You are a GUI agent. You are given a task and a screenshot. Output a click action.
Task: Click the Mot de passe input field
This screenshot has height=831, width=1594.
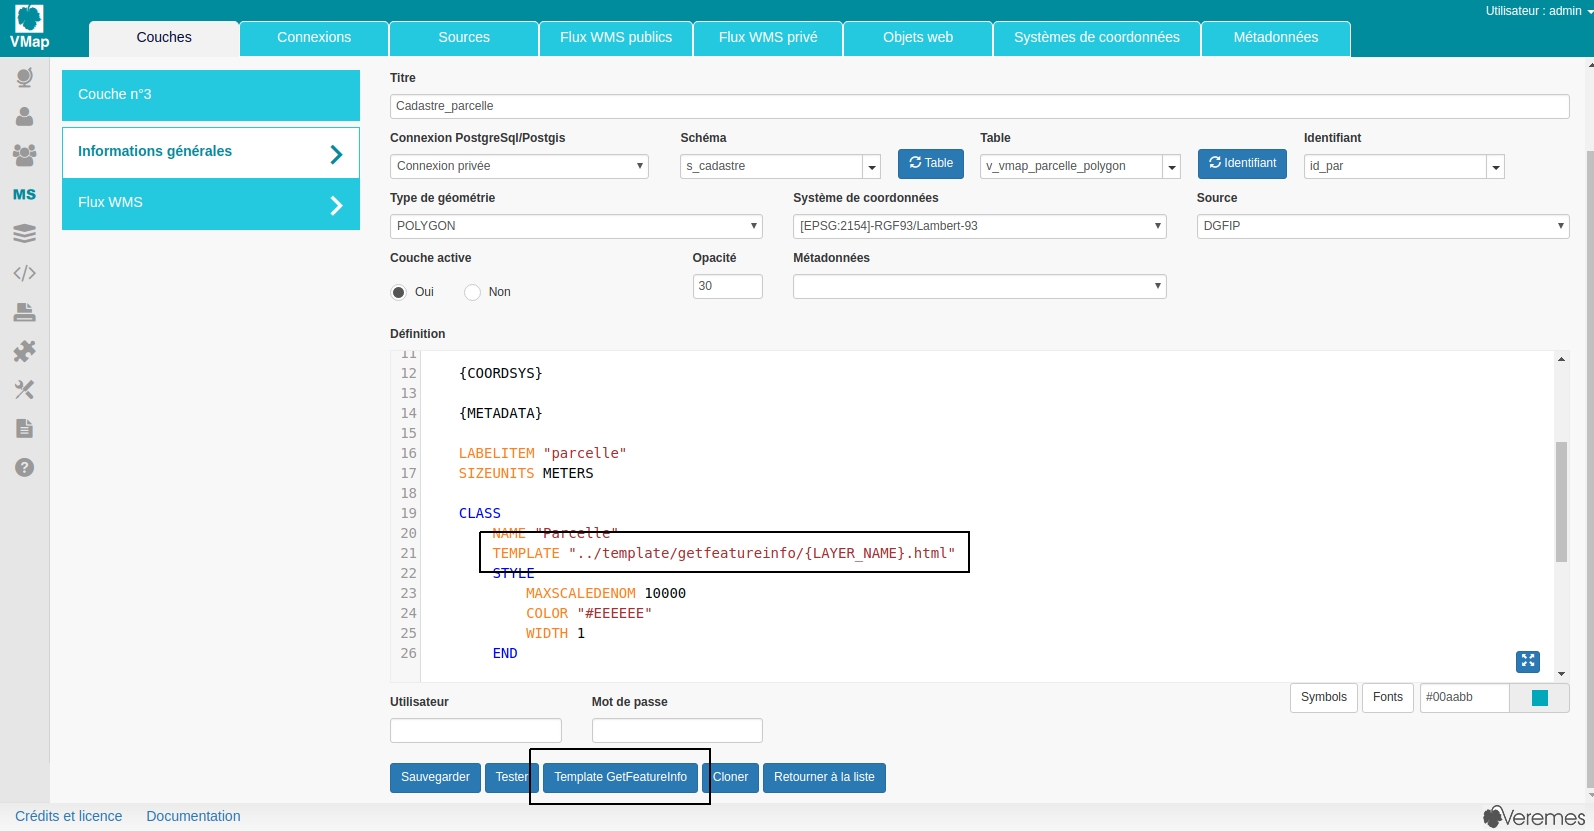677,731
